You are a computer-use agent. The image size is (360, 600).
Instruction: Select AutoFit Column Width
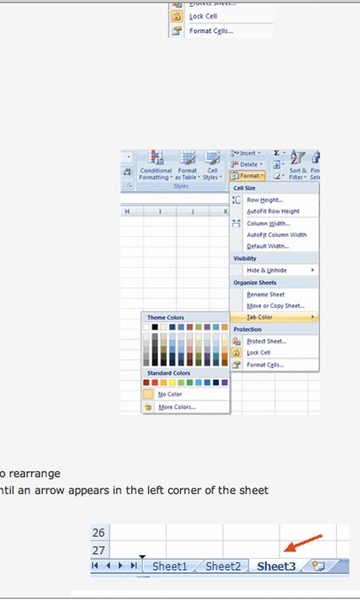(277, 235)
